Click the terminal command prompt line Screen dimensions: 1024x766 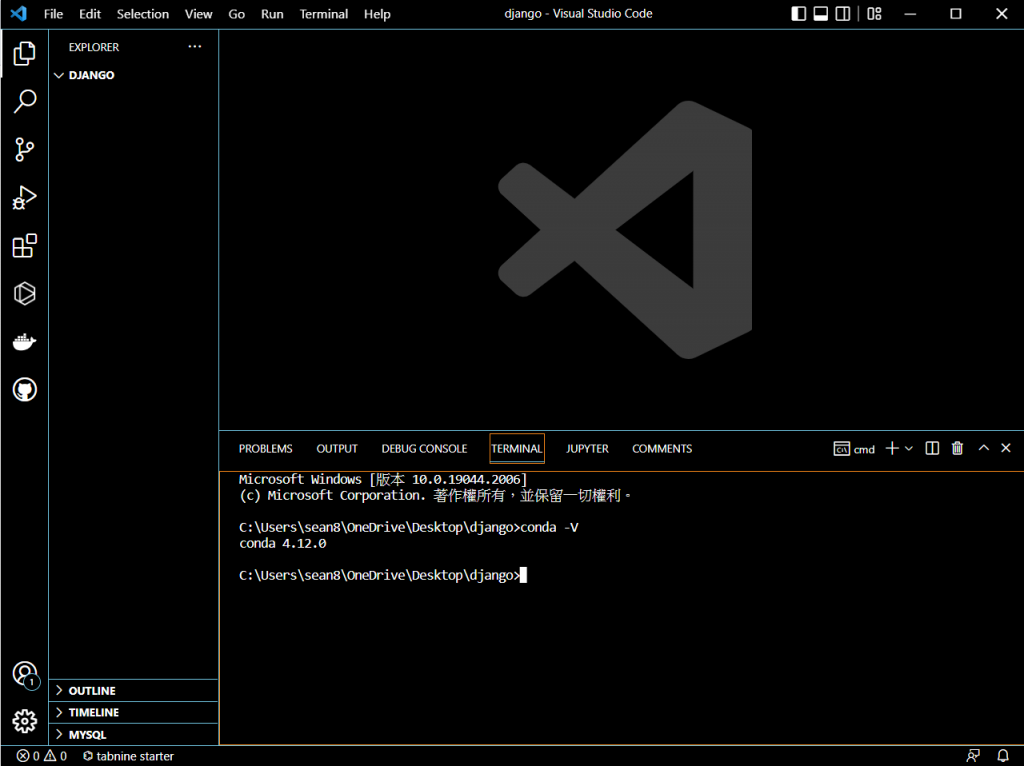[x=383, y=575]
